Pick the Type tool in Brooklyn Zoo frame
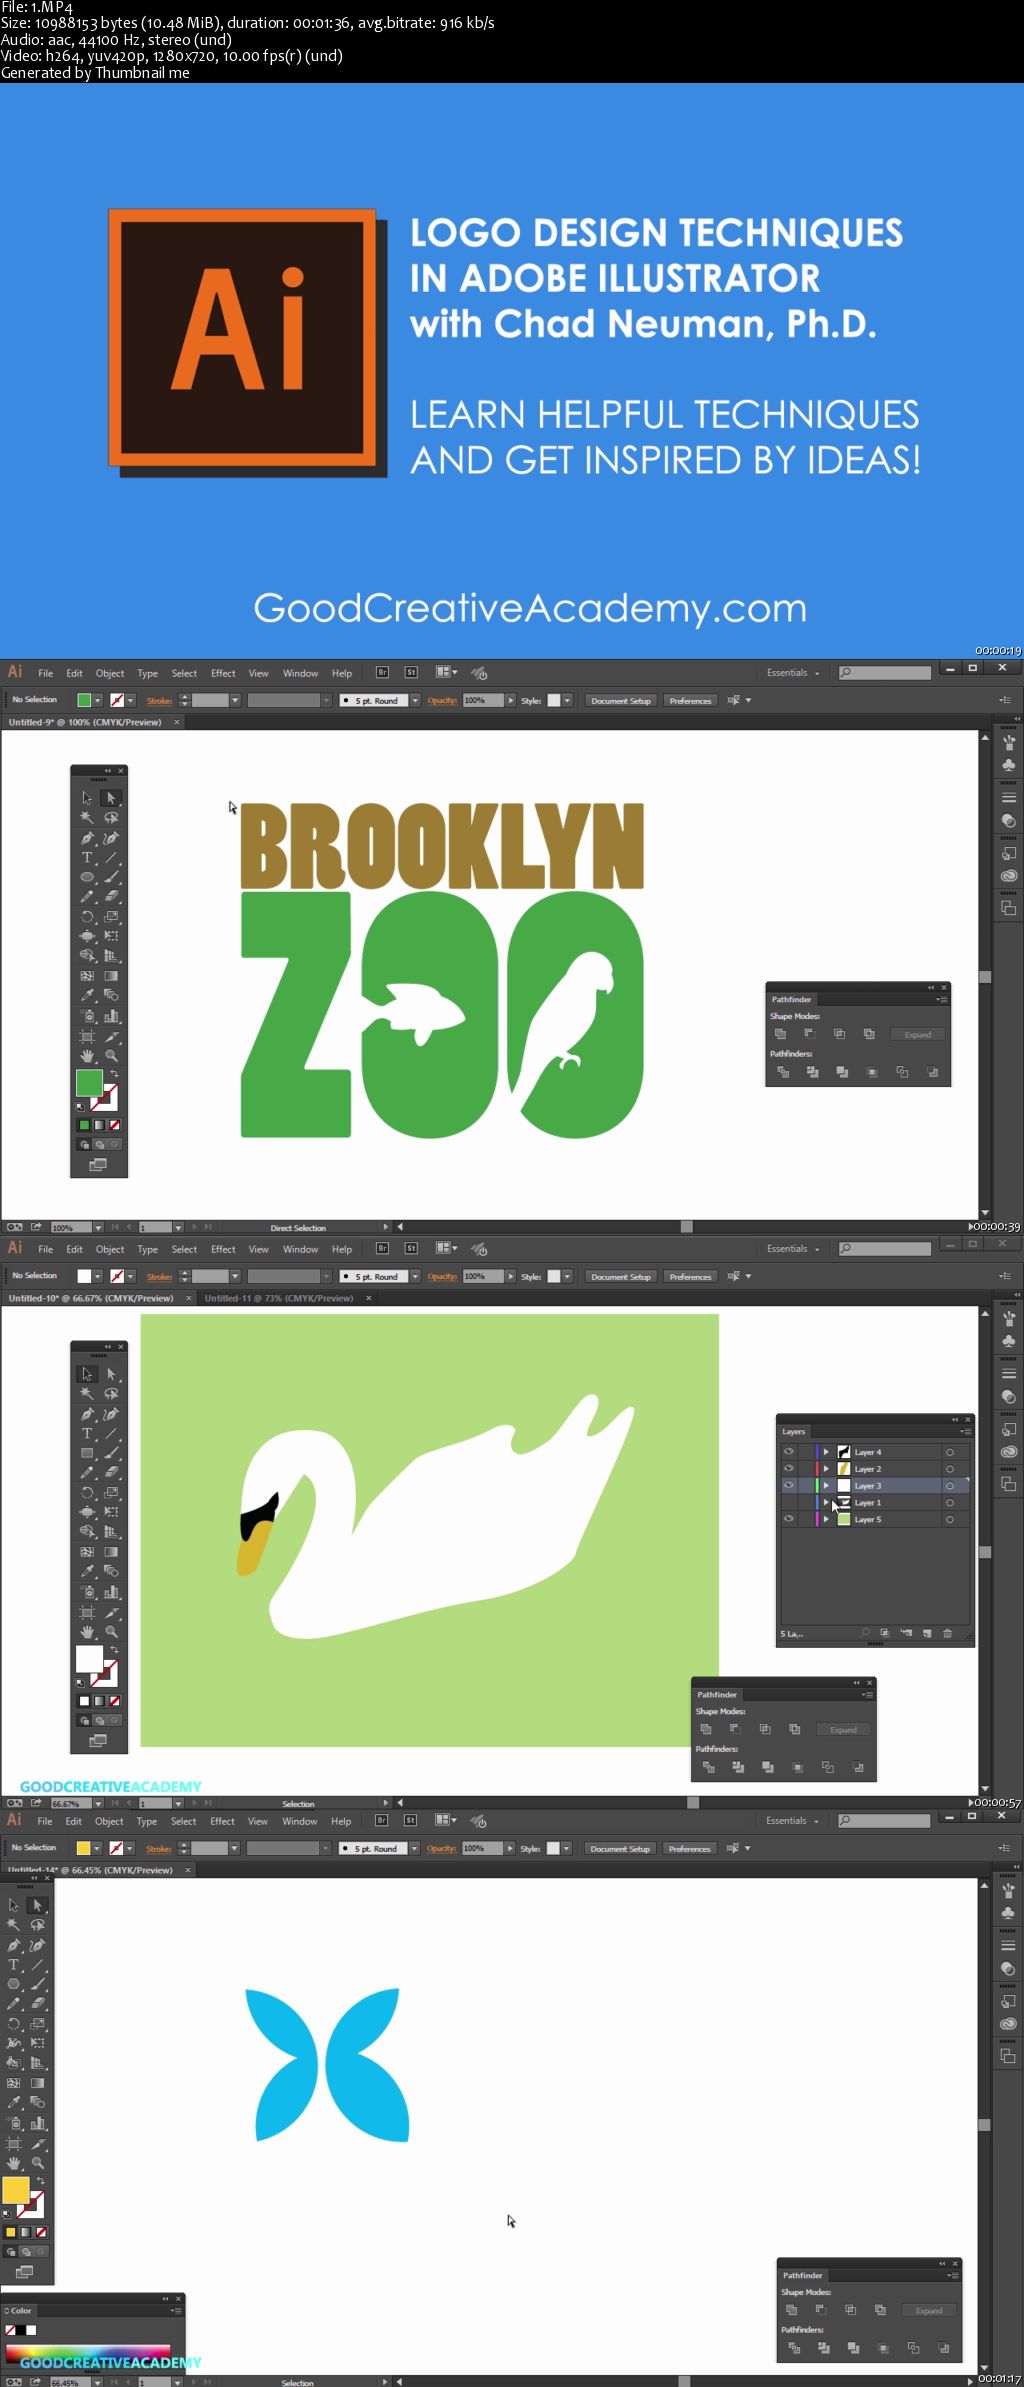Image resolution: width=1024 pixels, height=2387 pixels. [87, 858]
